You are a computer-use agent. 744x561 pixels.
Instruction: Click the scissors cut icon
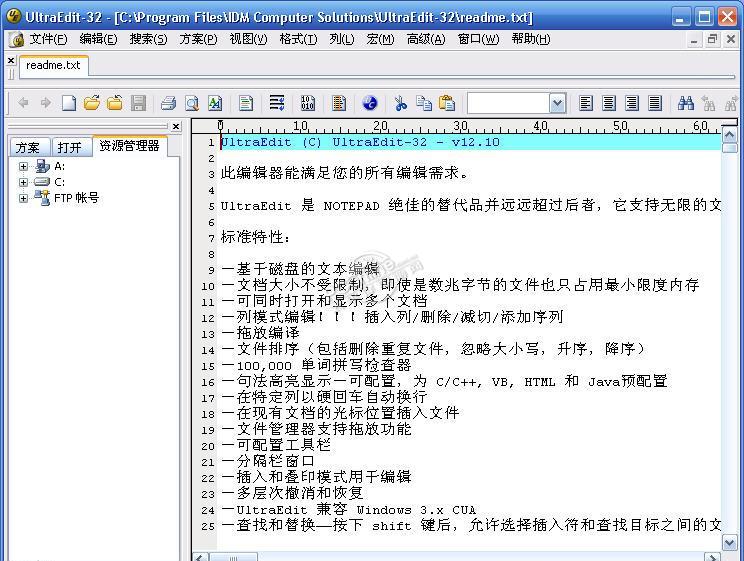(400, 103)
